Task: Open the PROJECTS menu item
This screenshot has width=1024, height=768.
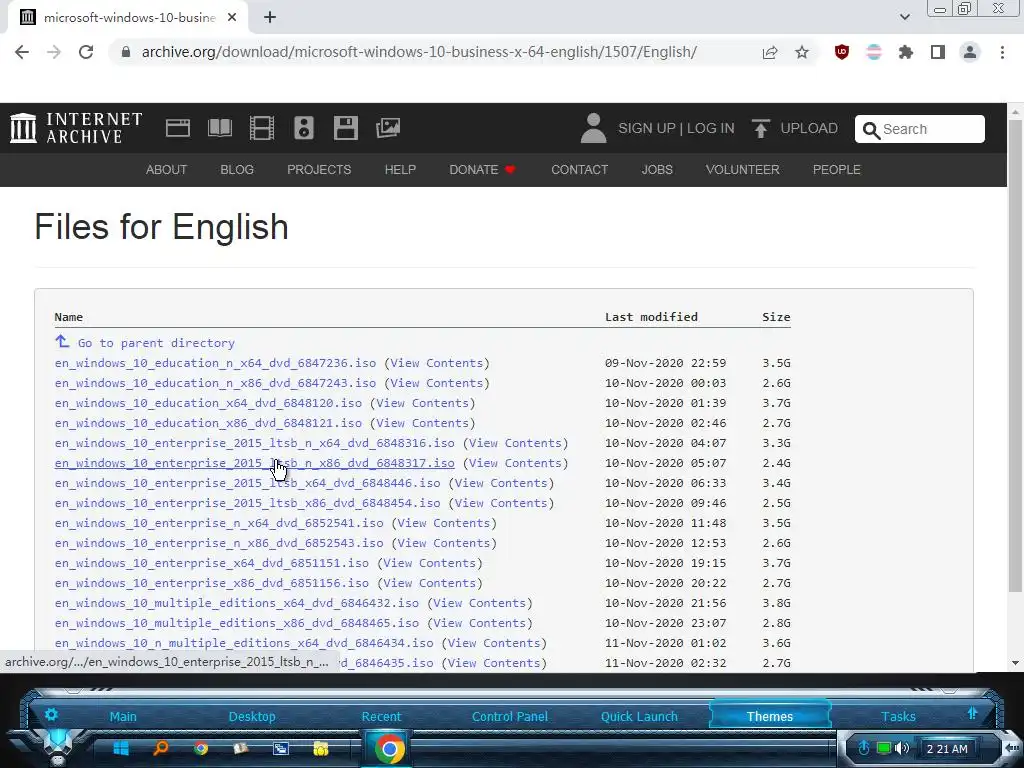Action: click(x=319, y=170)
